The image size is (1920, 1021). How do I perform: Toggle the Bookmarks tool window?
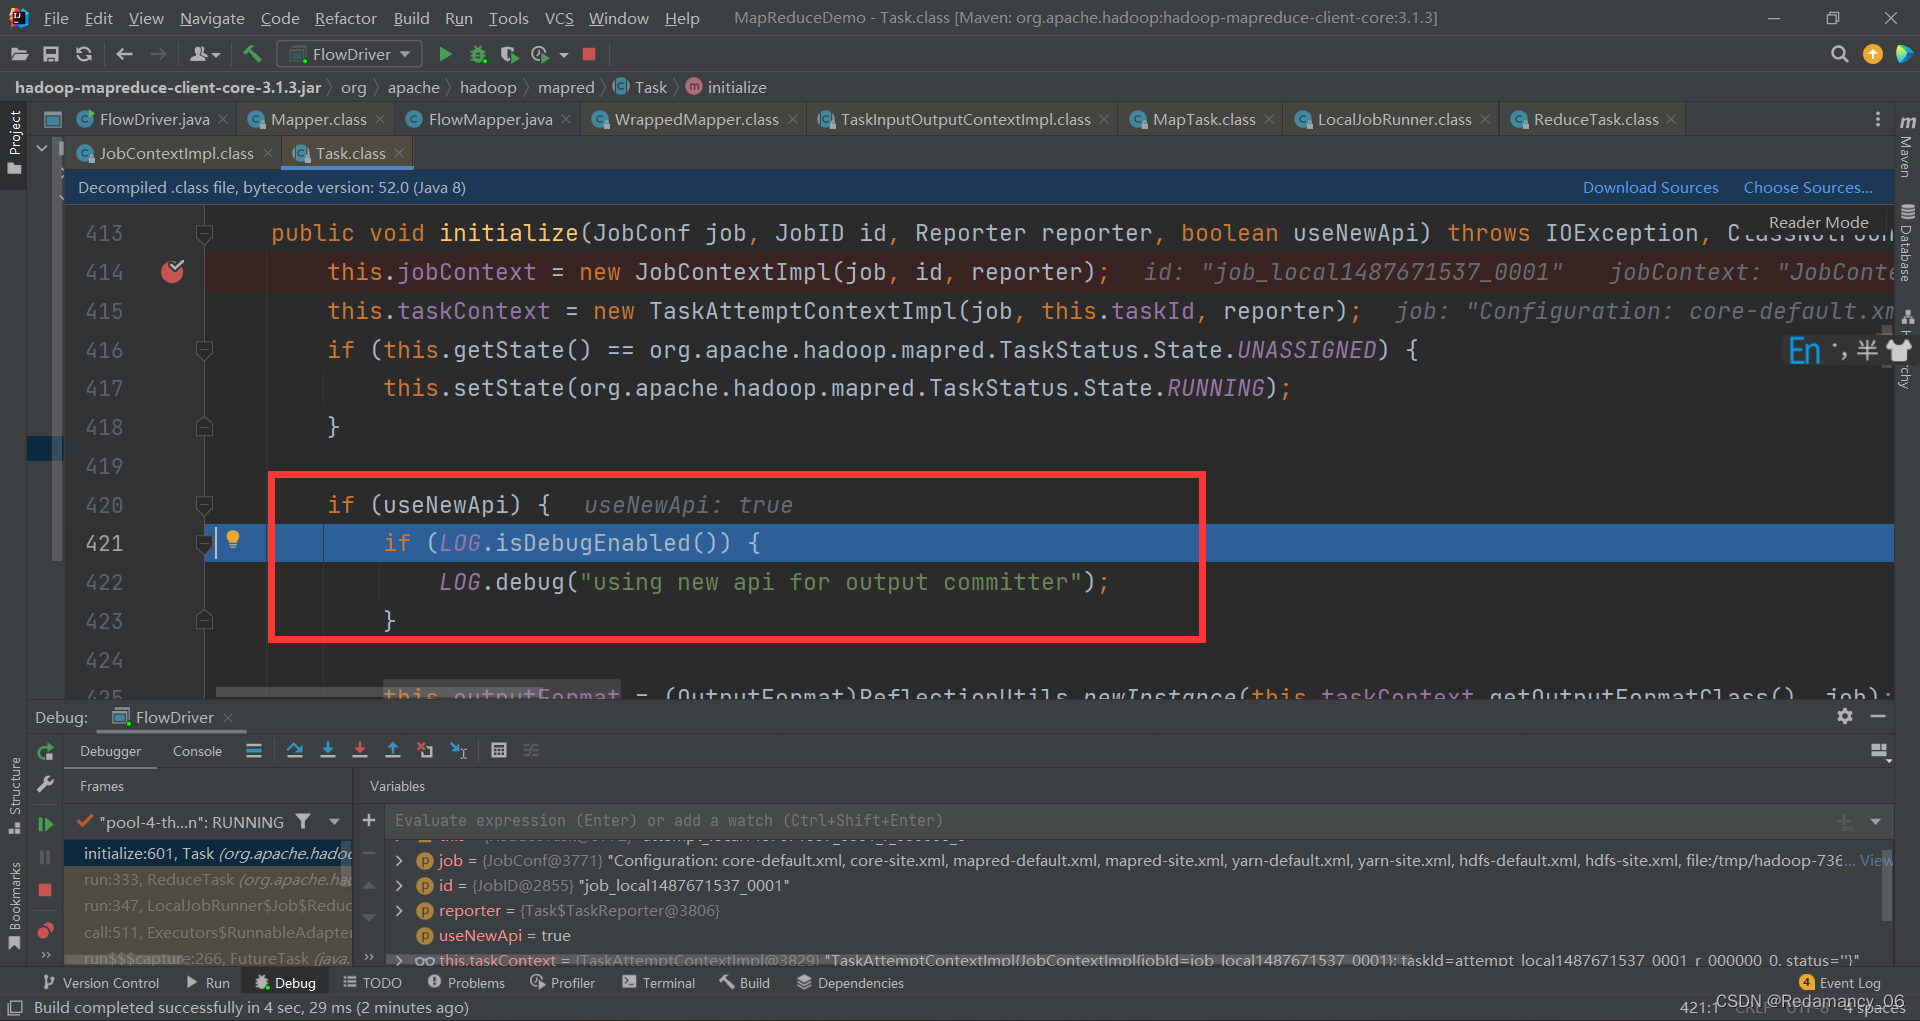pos(14,905)
